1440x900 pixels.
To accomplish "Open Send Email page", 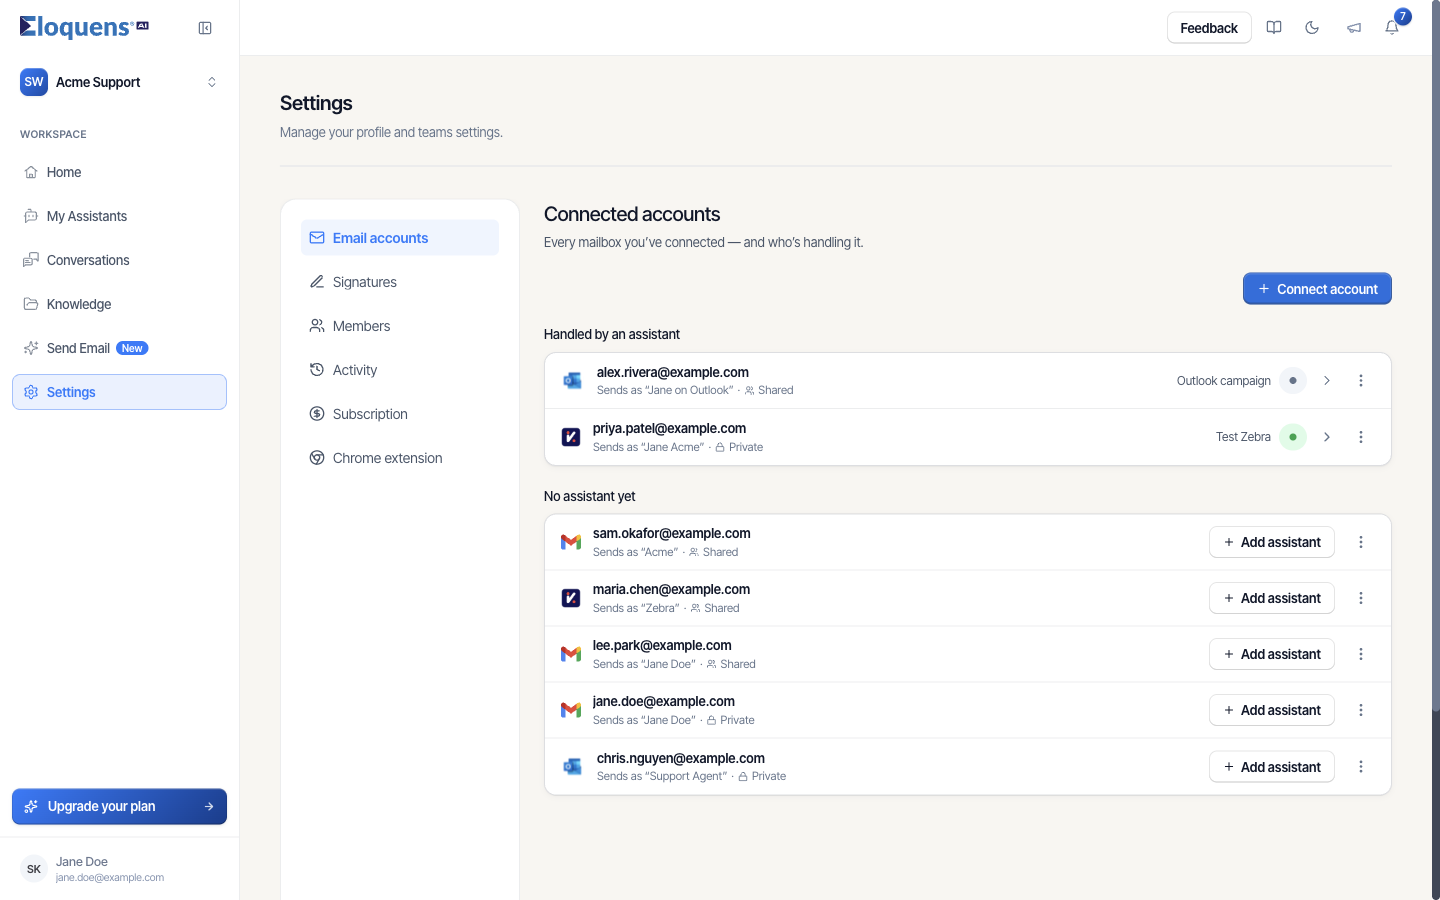I will click(x=119, y=348).
